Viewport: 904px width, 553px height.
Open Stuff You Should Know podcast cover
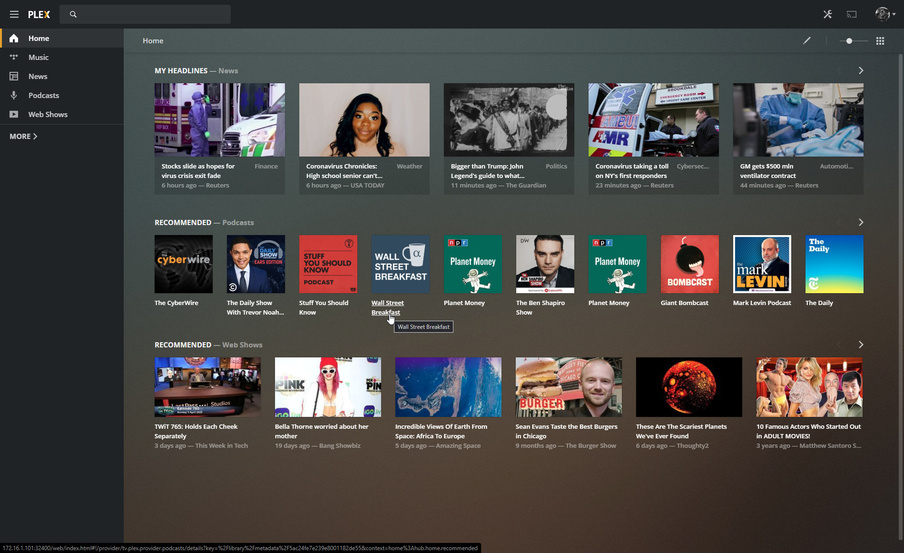(328, 264)
